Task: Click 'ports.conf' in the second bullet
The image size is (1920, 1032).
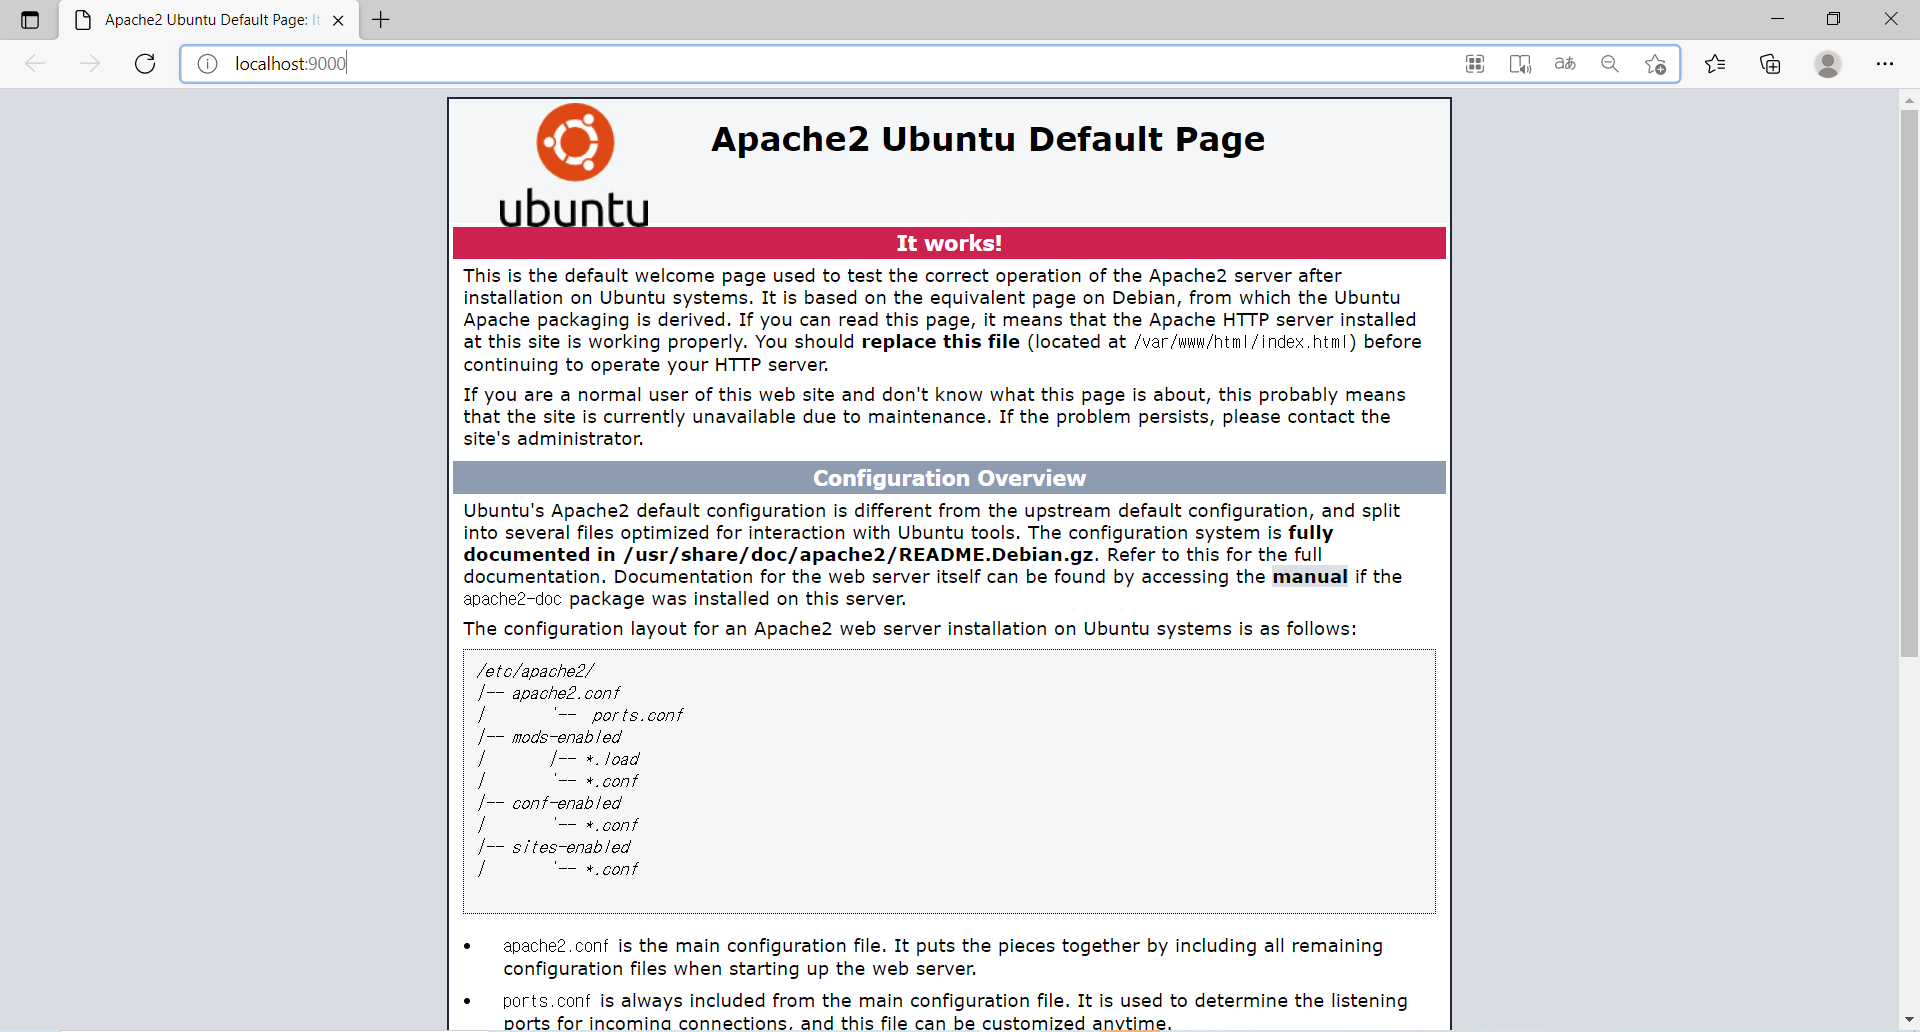Action: click(x=547, y=1001)
